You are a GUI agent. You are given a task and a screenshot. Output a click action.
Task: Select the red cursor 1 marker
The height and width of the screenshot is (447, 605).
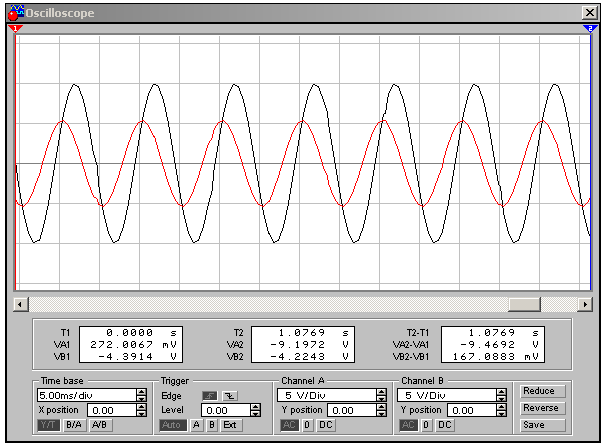pos(15,29)
